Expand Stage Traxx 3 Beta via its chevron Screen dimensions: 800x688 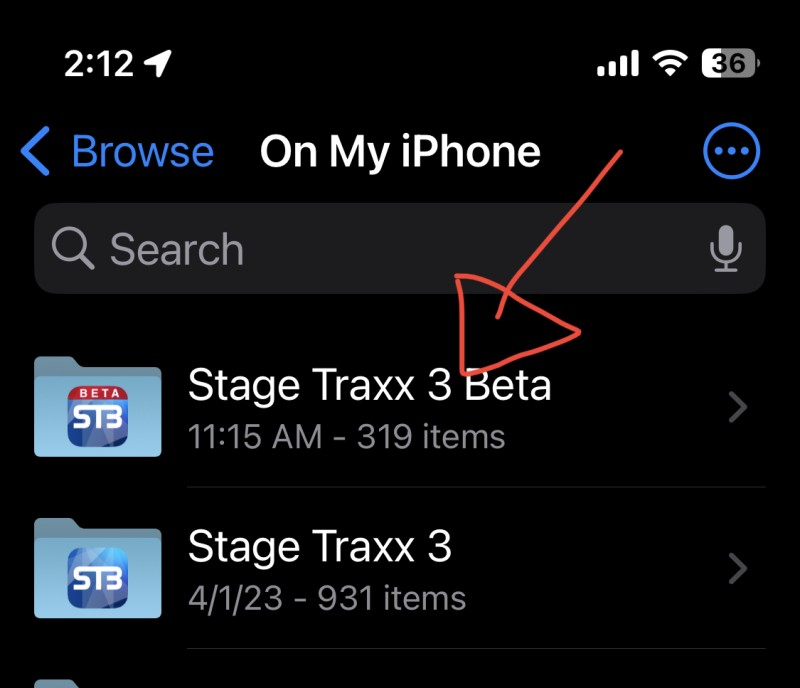pyautogui.click(x=738, y=407)
